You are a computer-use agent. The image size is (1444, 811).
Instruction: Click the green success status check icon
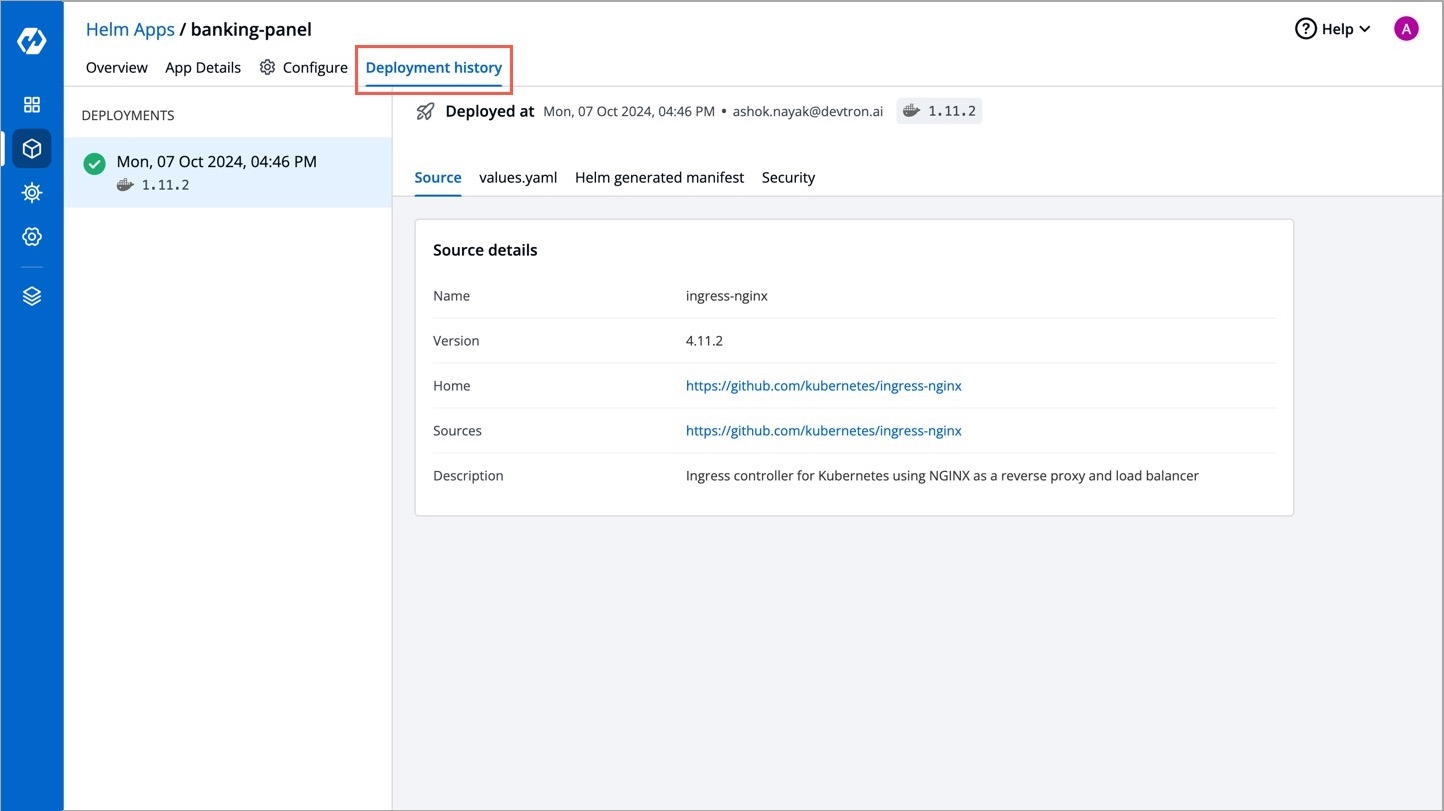pyautogui.click(x=95, y=164)
